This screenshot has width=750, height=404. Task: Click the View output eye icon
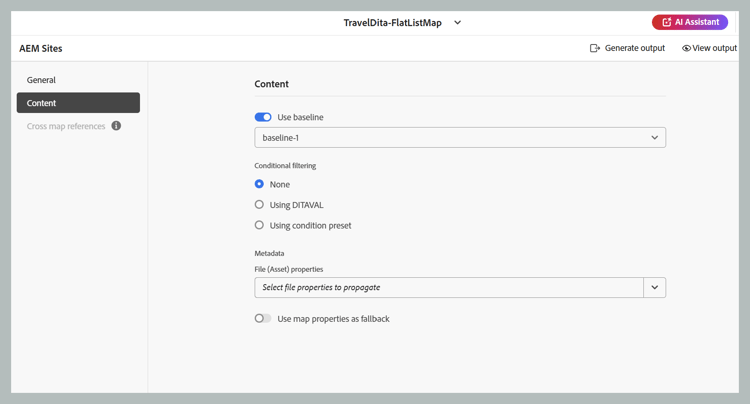[x=686, y=48]
